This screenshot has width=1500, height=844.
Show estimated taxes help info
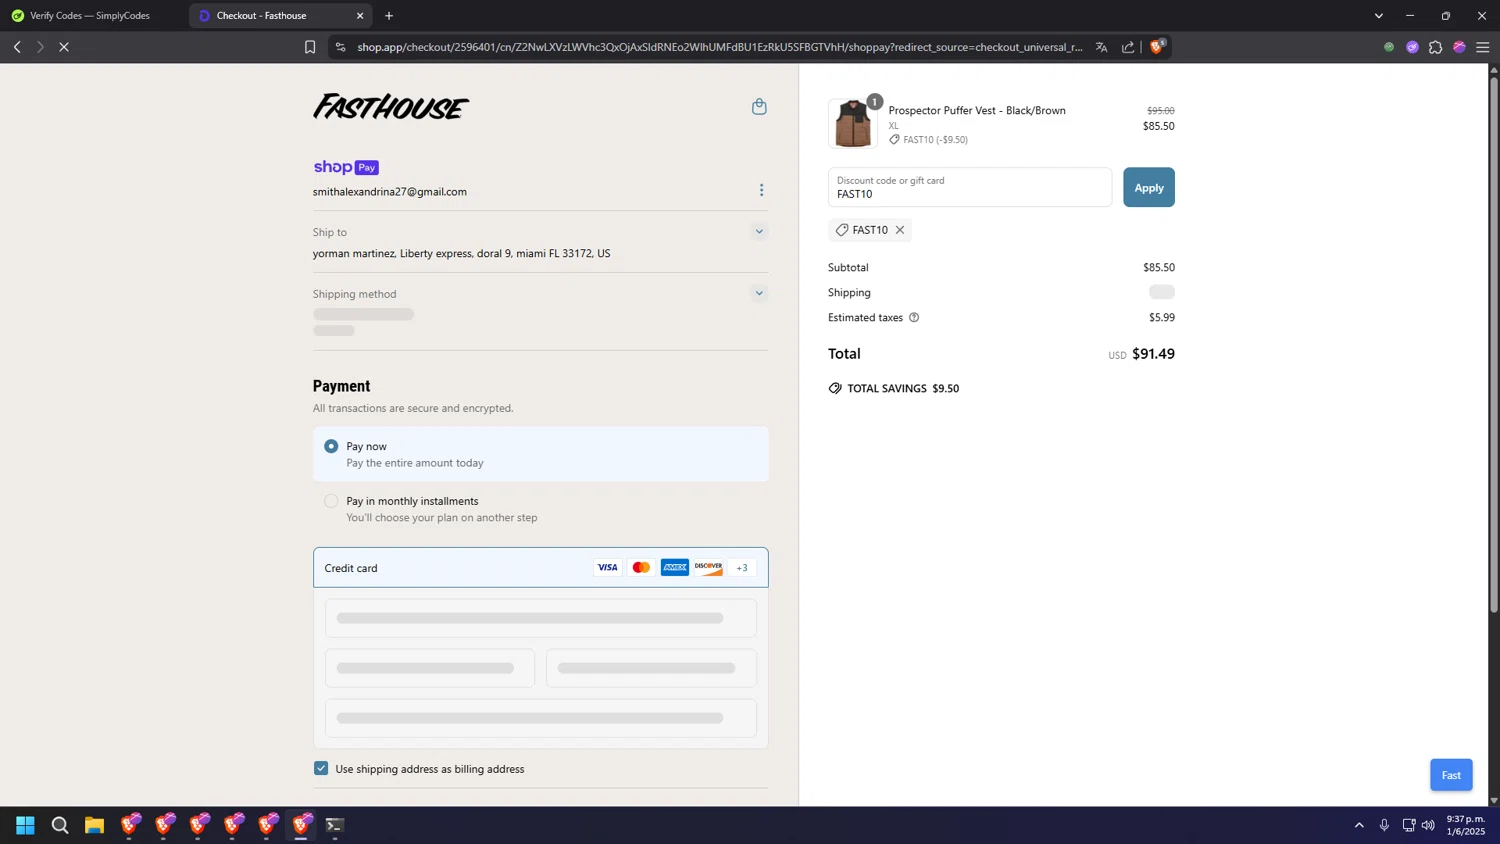[914, 318]
